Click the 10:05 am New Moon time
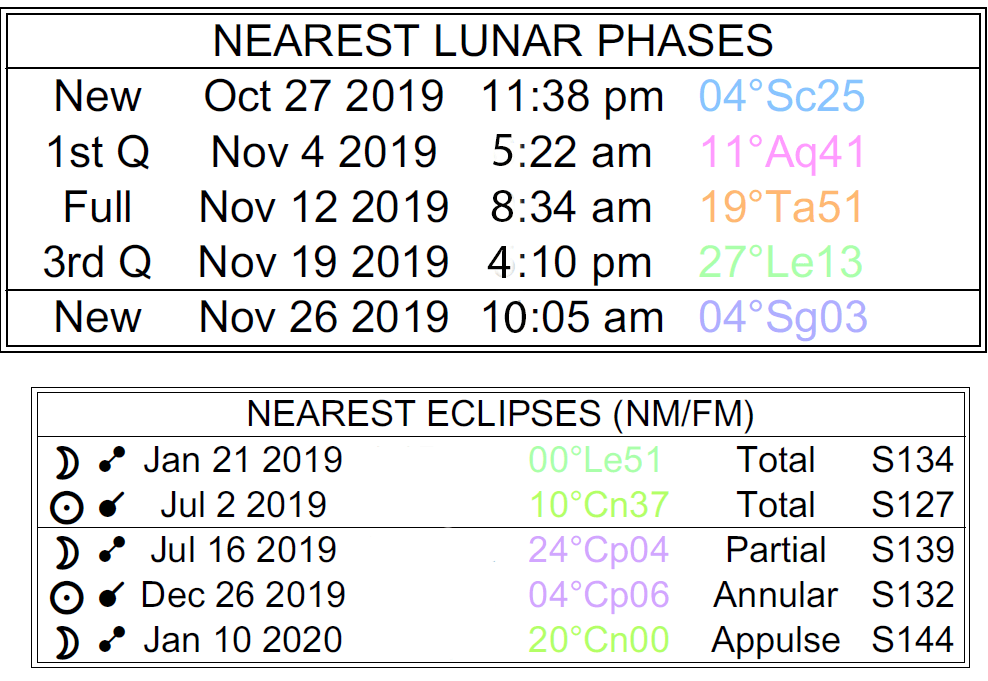This screenshot has width=988, height=681. (x=572, y=318)
